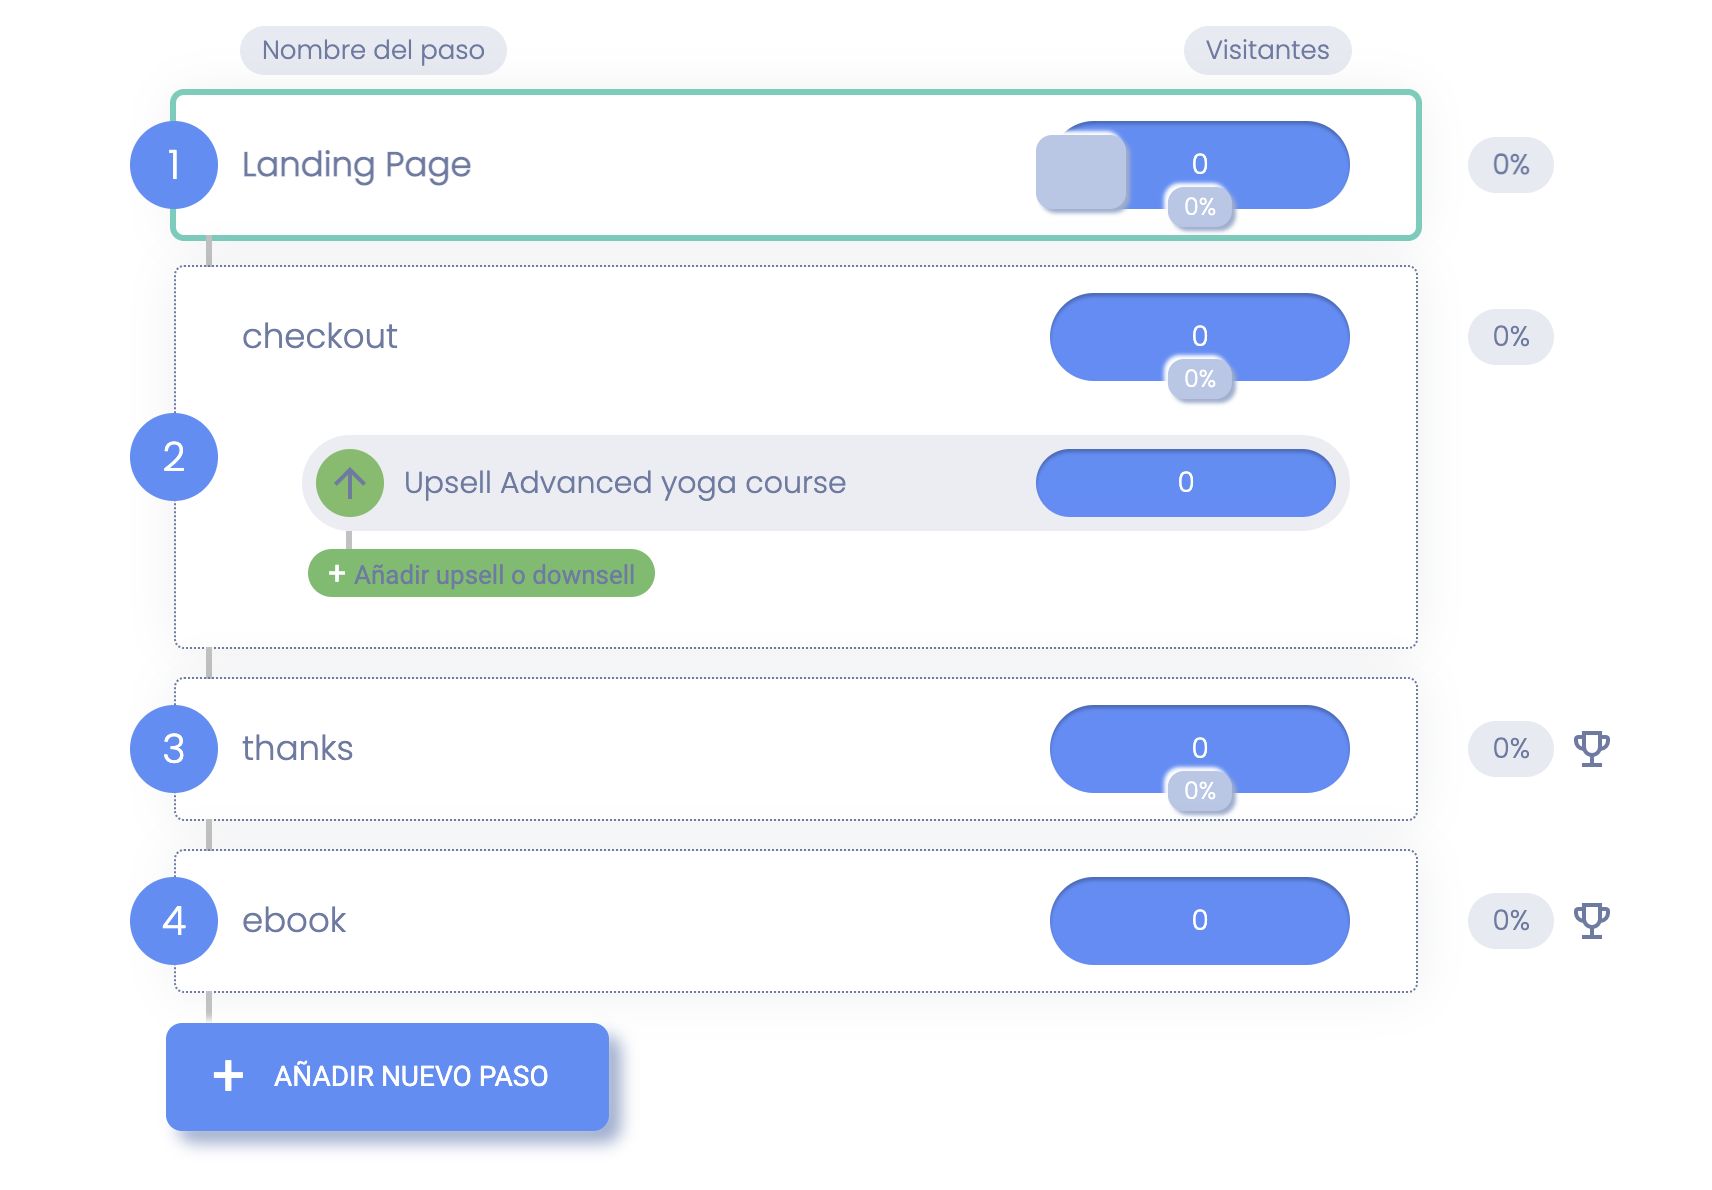This screenshot has width=1712, height=1190.
Task: Click the AÑADIR NUEVO PASO button
Action: (x=387, y=1077)
